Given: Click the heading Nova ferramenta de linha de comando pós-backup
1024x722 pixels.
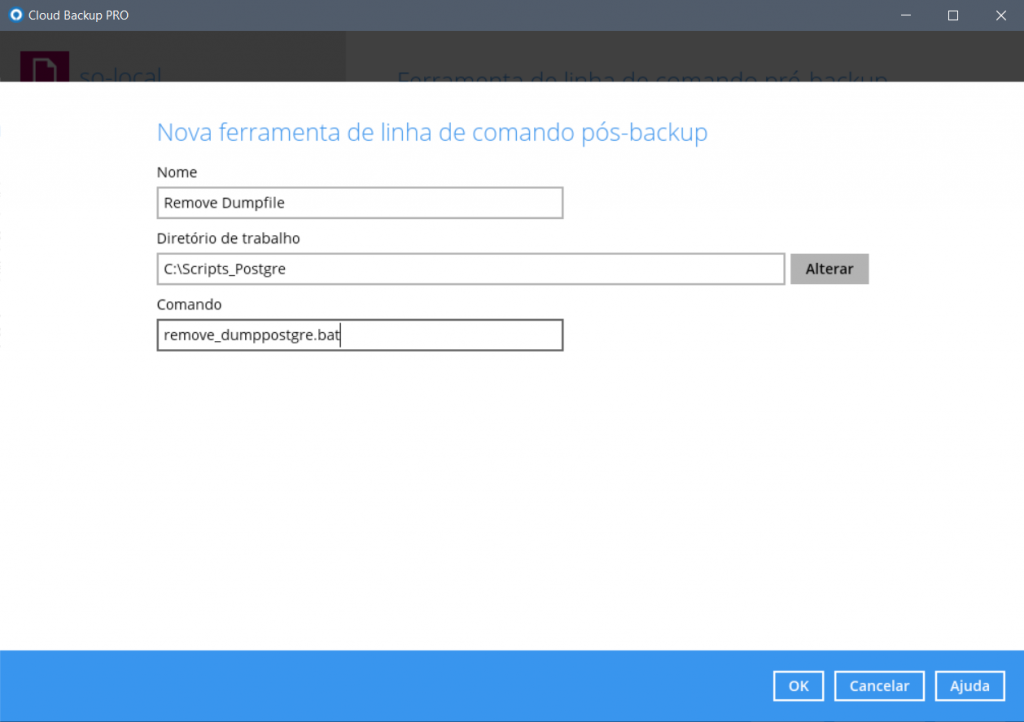Looking at the screenshot, I should pos(432,133).
